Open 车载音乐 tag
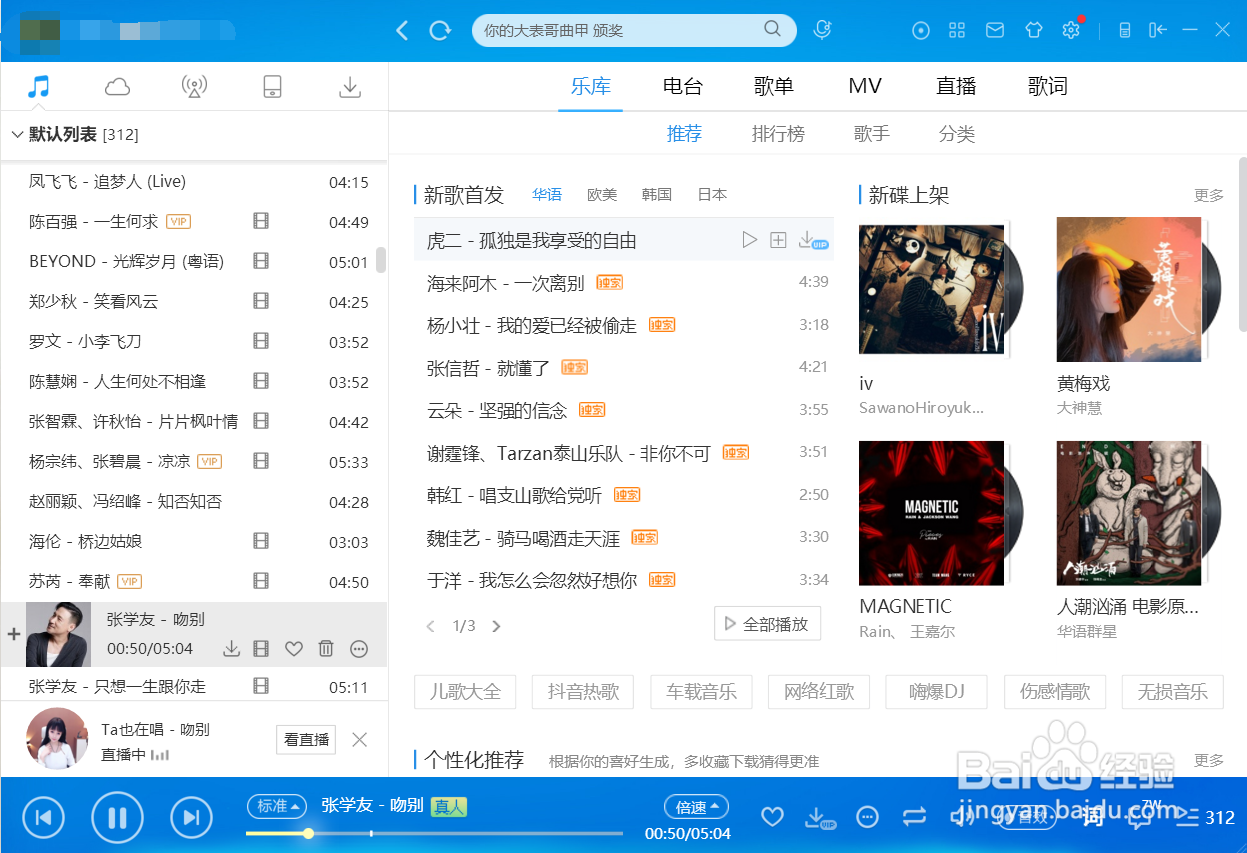The image size is (1247, 853). 701,691
